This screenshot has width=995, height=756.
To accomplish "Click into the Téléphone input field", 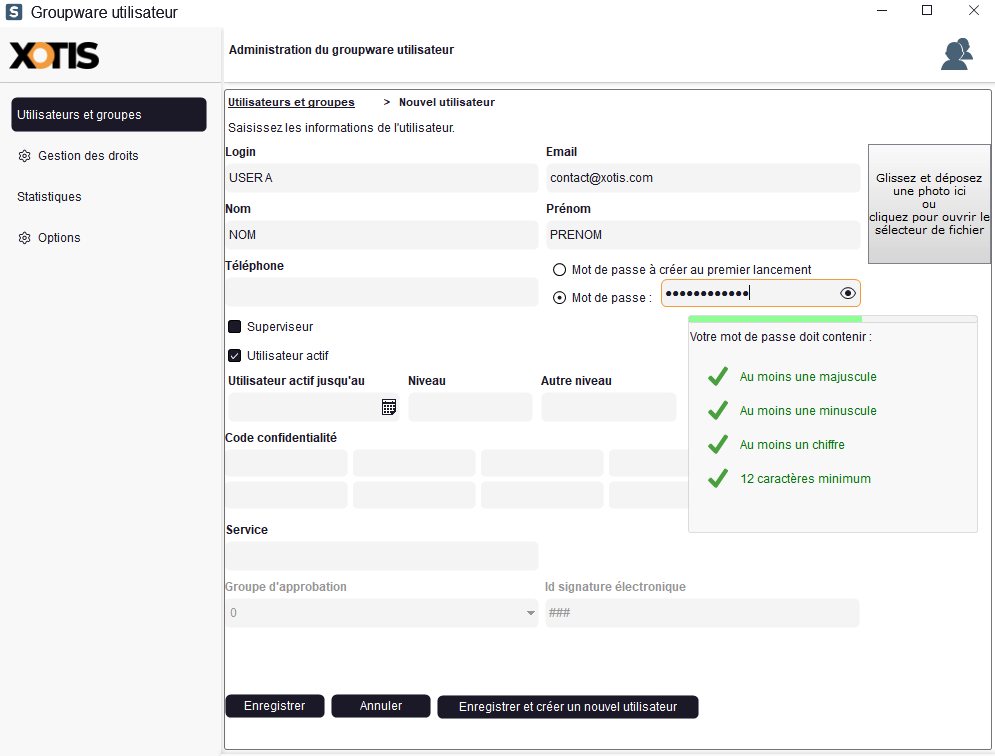I will point(381,292).
